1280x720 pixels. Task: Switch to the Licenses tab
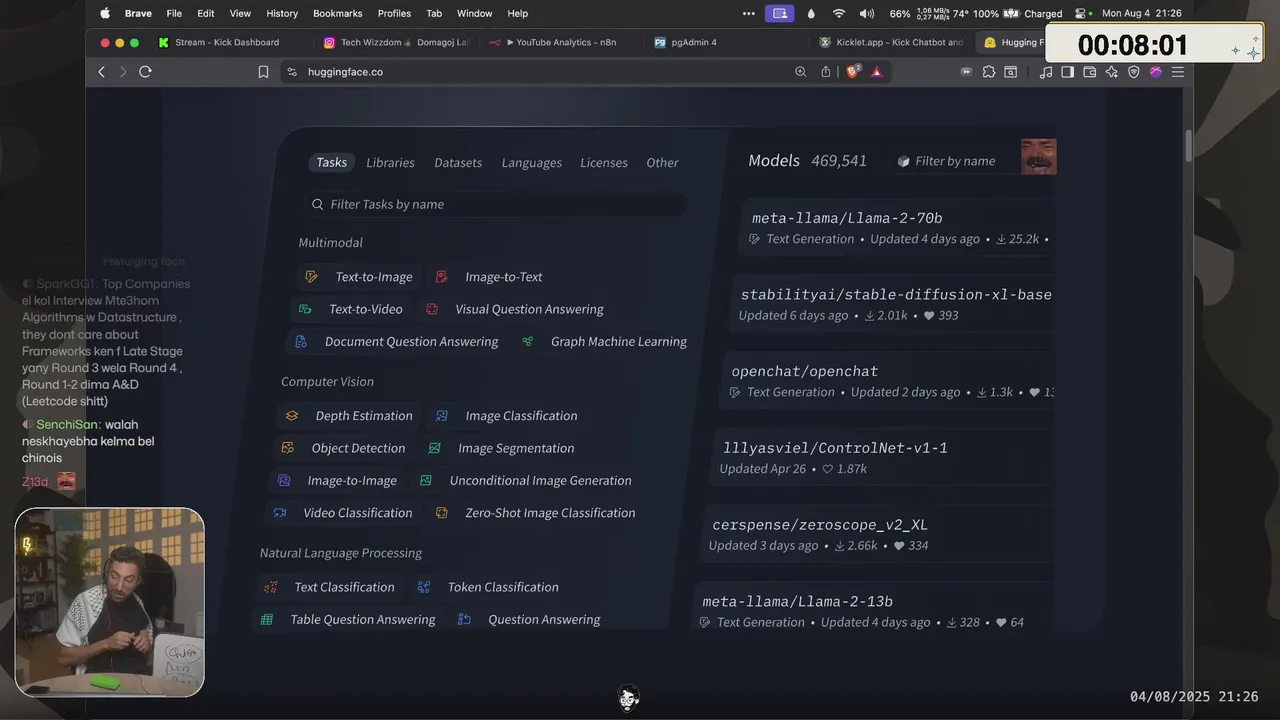[604, 163]
